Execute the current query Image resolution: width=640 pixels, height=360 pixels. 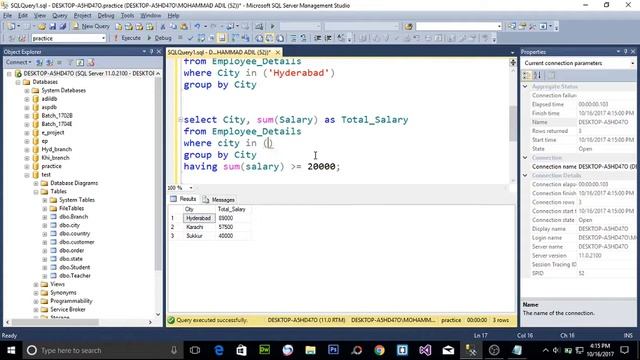[127, 38]
